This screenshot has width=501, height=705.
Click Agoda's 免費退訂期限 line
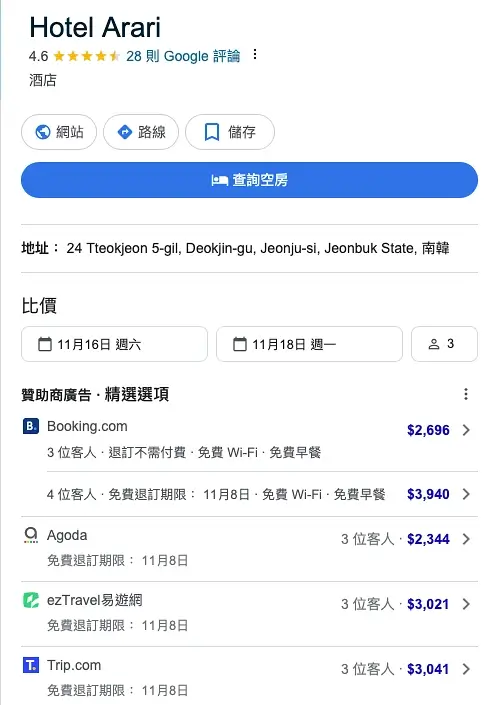pyautogui.click(x=117, y=561)
